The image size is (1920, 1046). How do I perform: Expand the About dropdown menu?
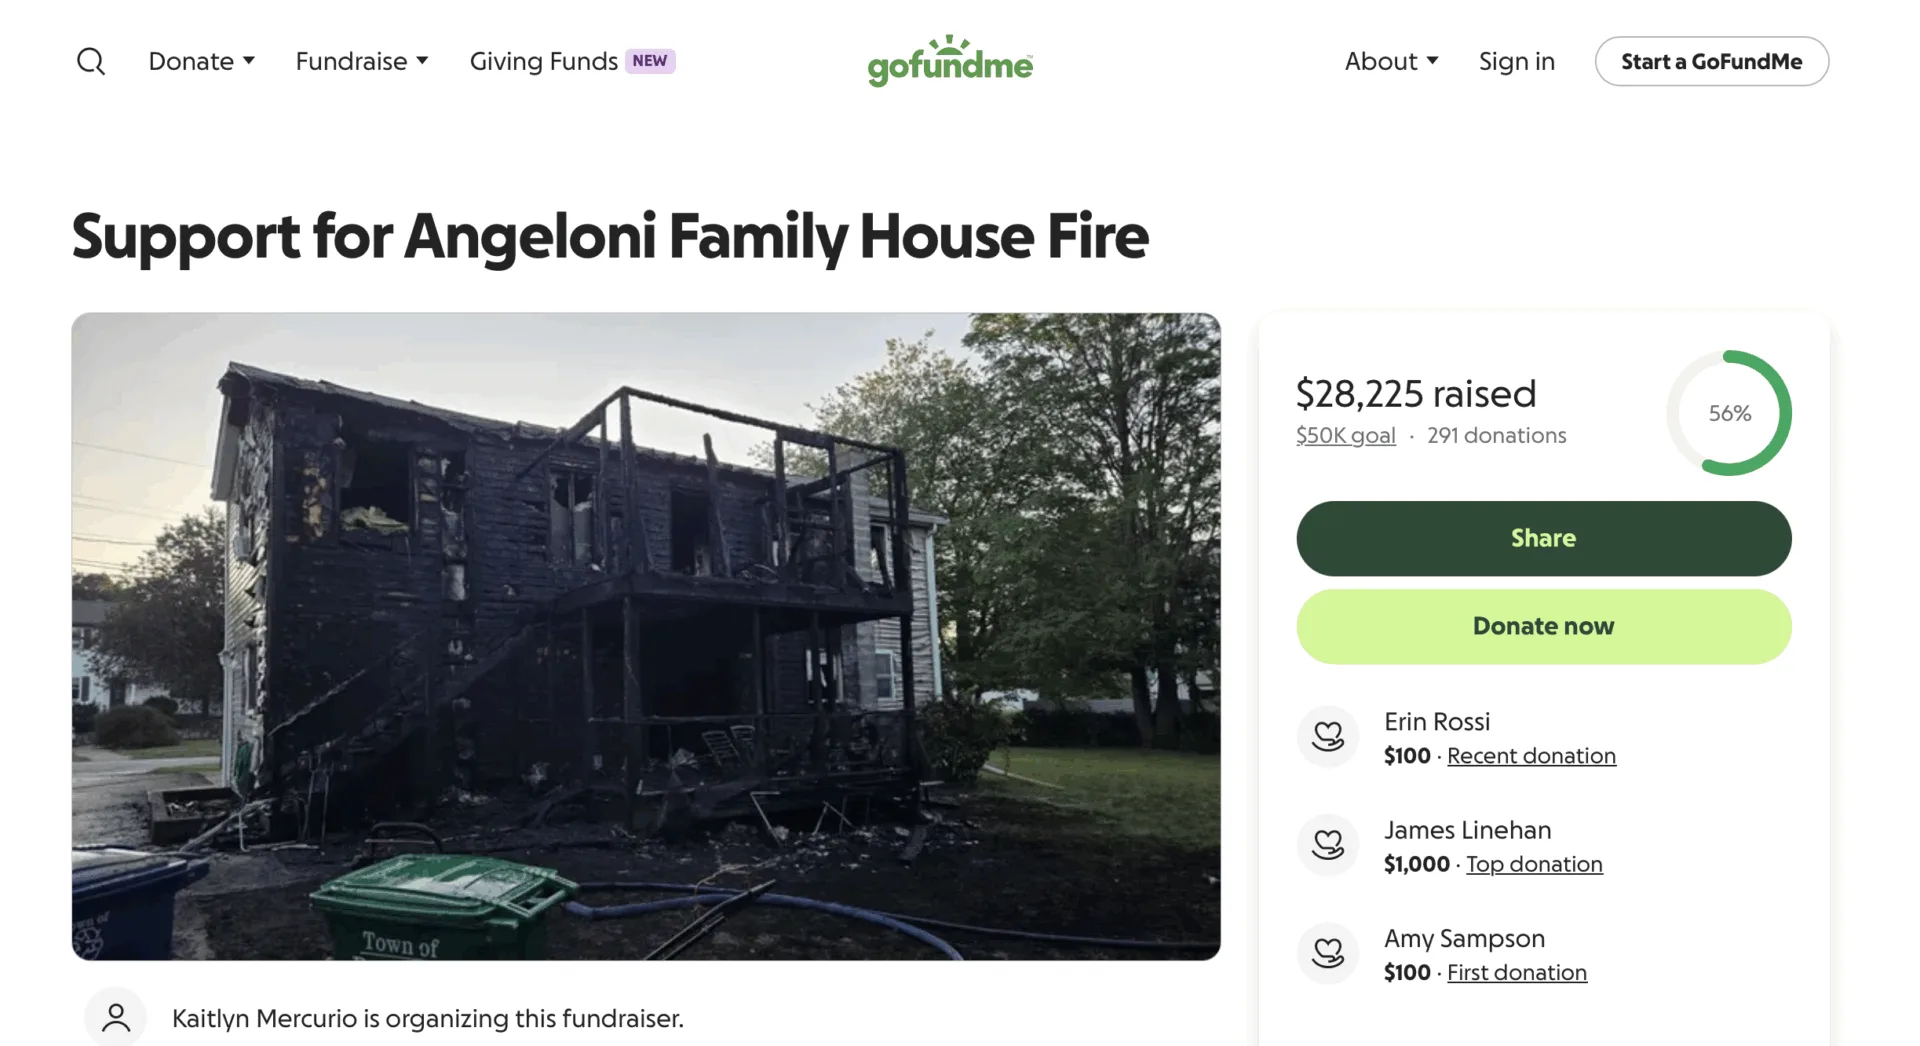[x=1391, y=61]
